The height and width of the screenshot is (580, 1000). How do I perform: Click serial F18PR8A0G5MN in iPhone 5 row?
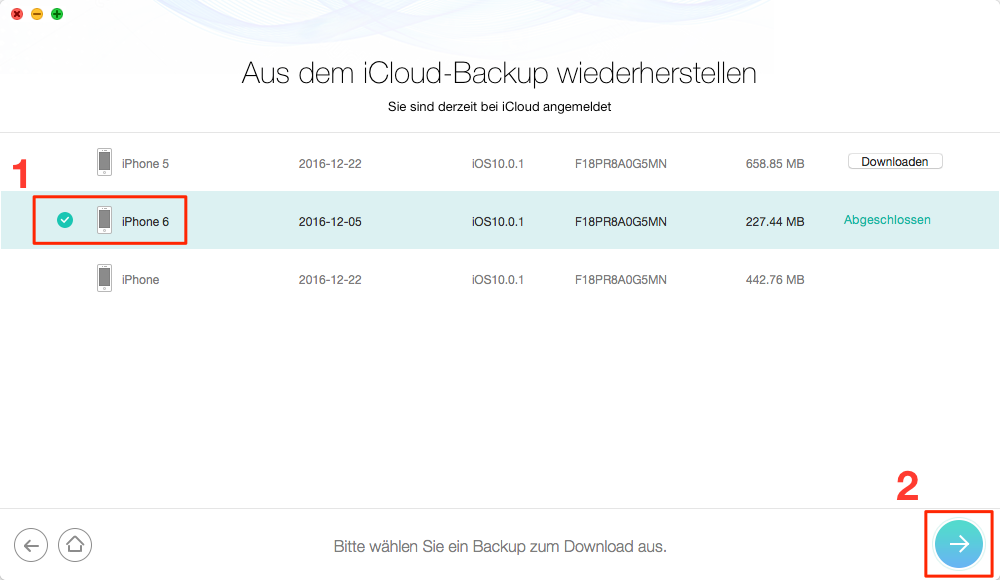(x=621, y=164)
